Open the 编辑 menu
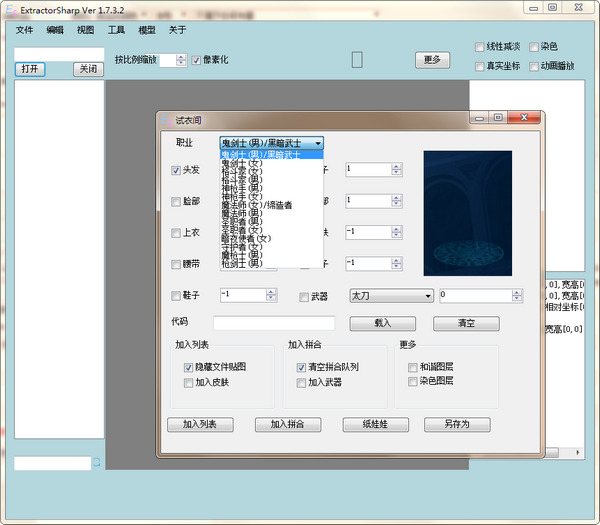Image resolution: width=600 pixels, height=525 pixels. click(55, 30)
